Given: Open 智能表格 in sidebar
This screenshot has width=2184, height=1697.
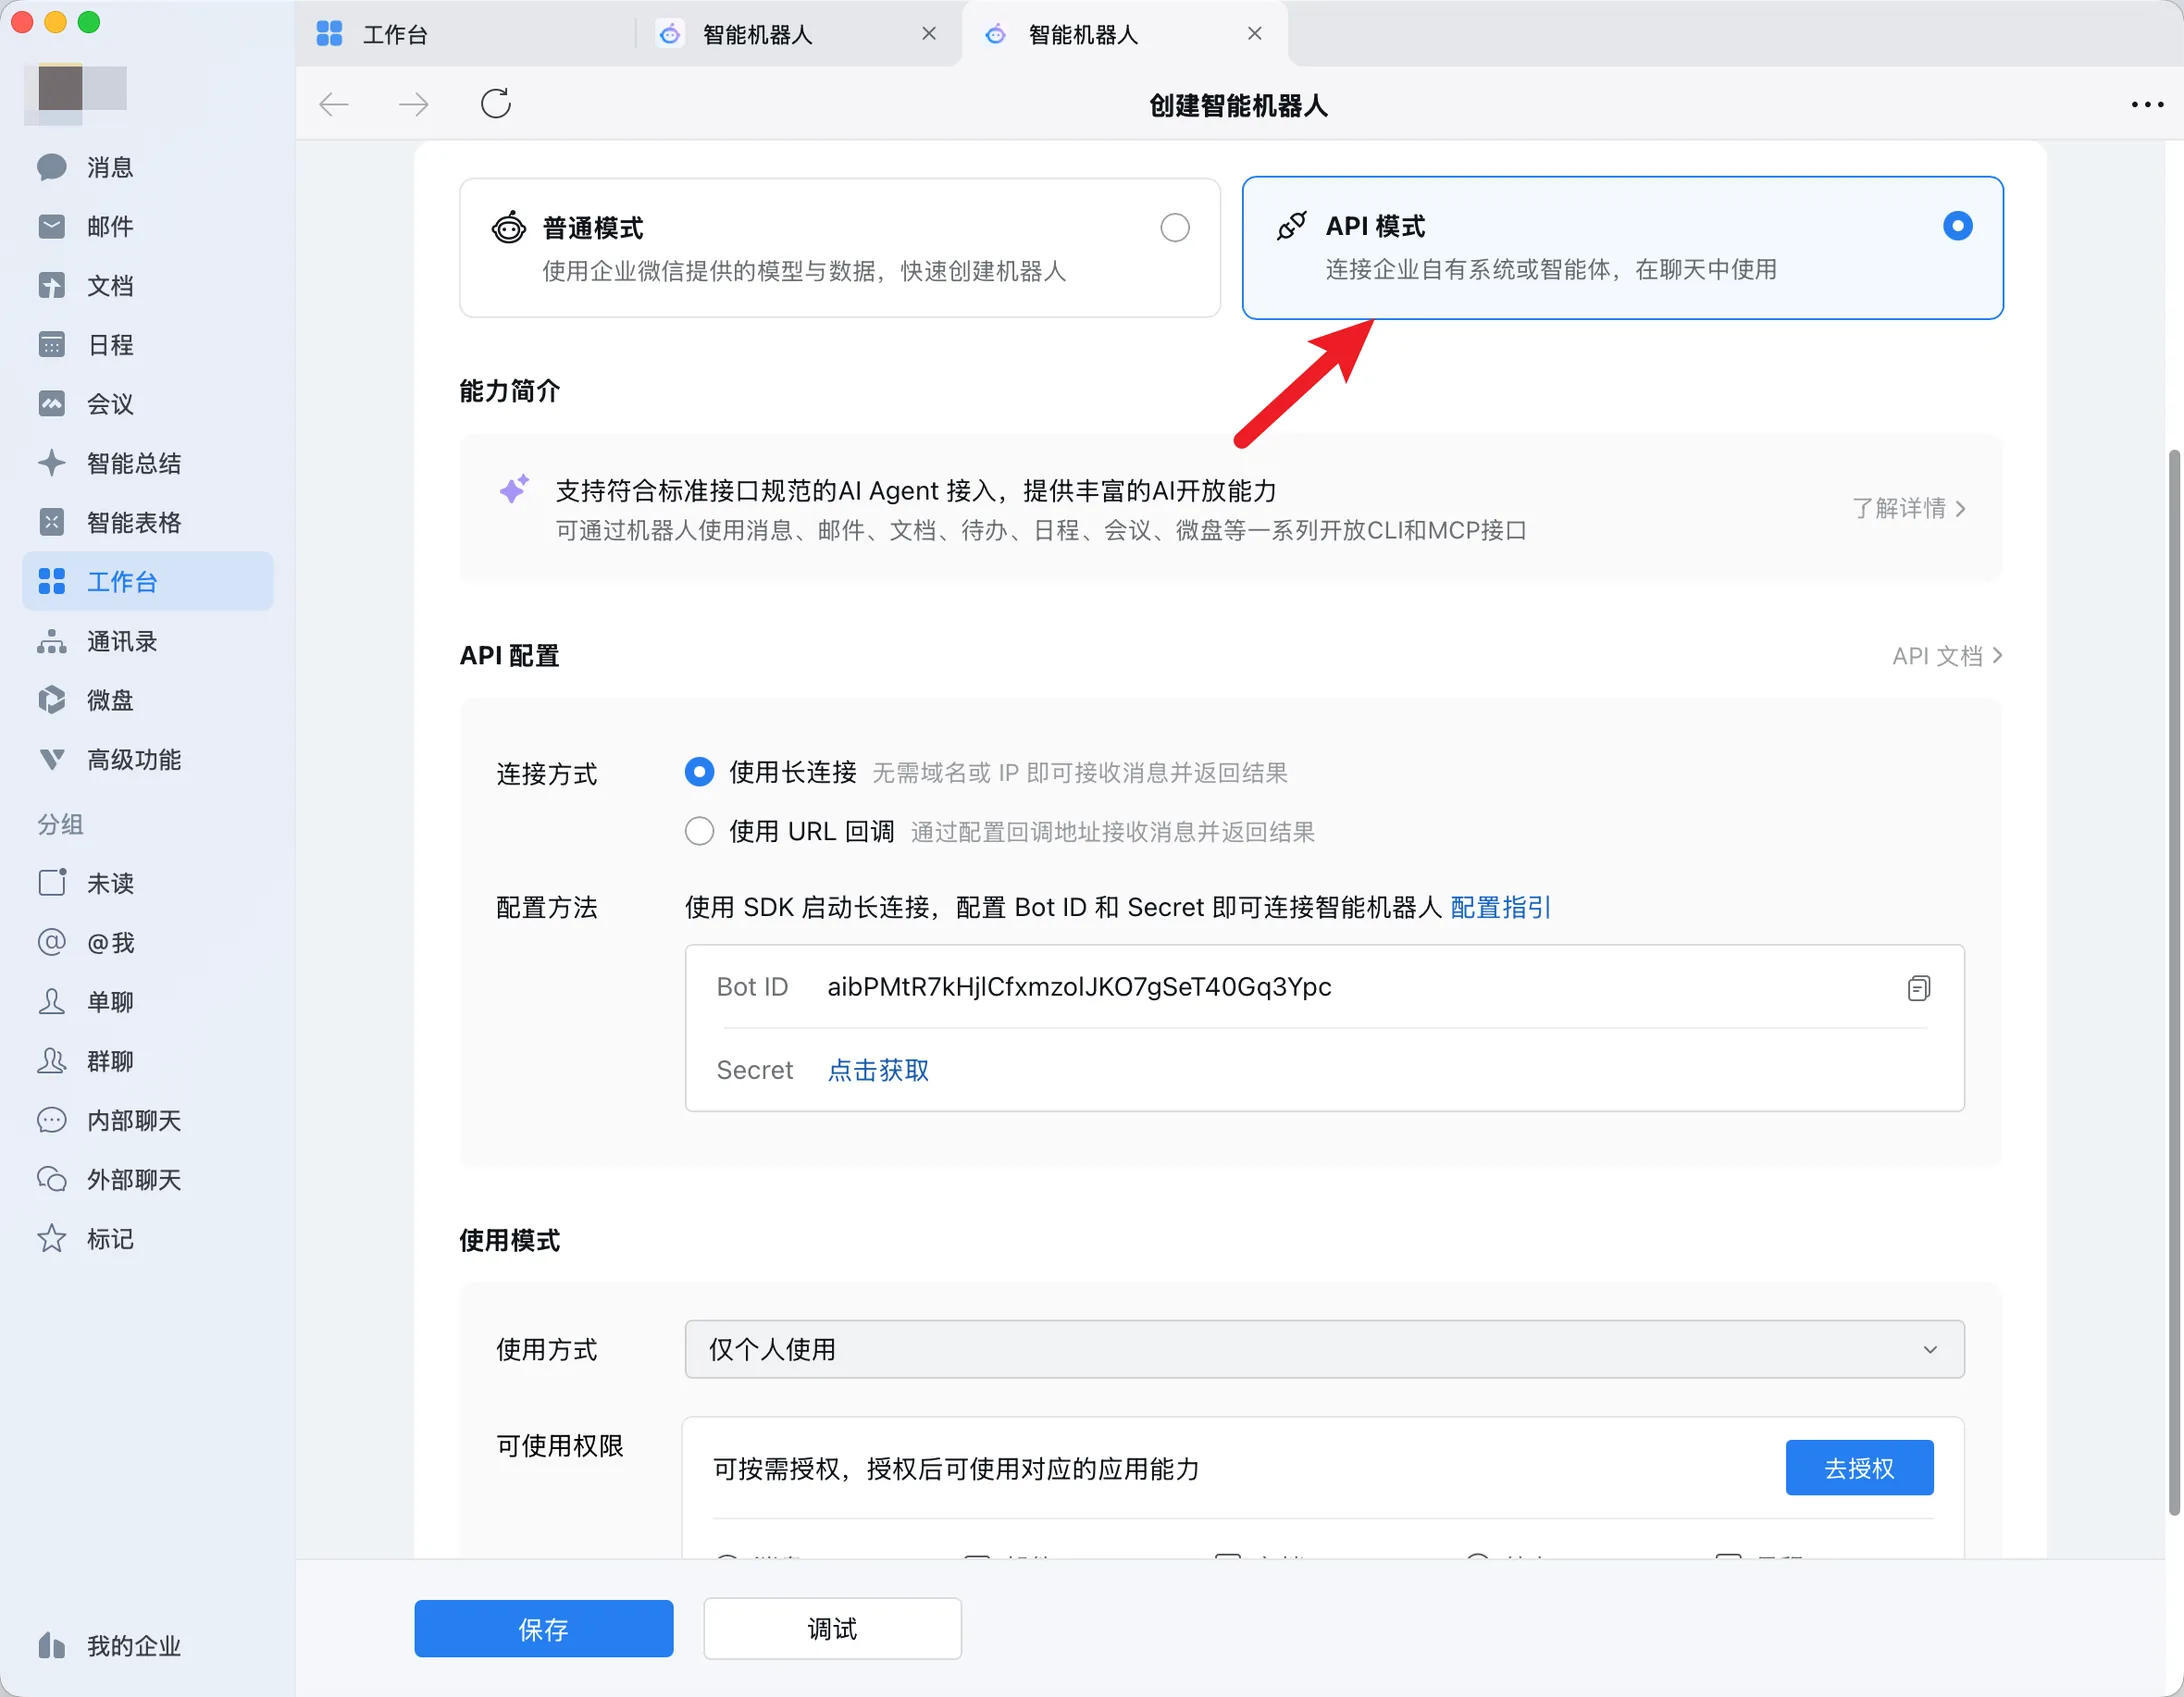Looking at the screenshot, I should point(147,522).
